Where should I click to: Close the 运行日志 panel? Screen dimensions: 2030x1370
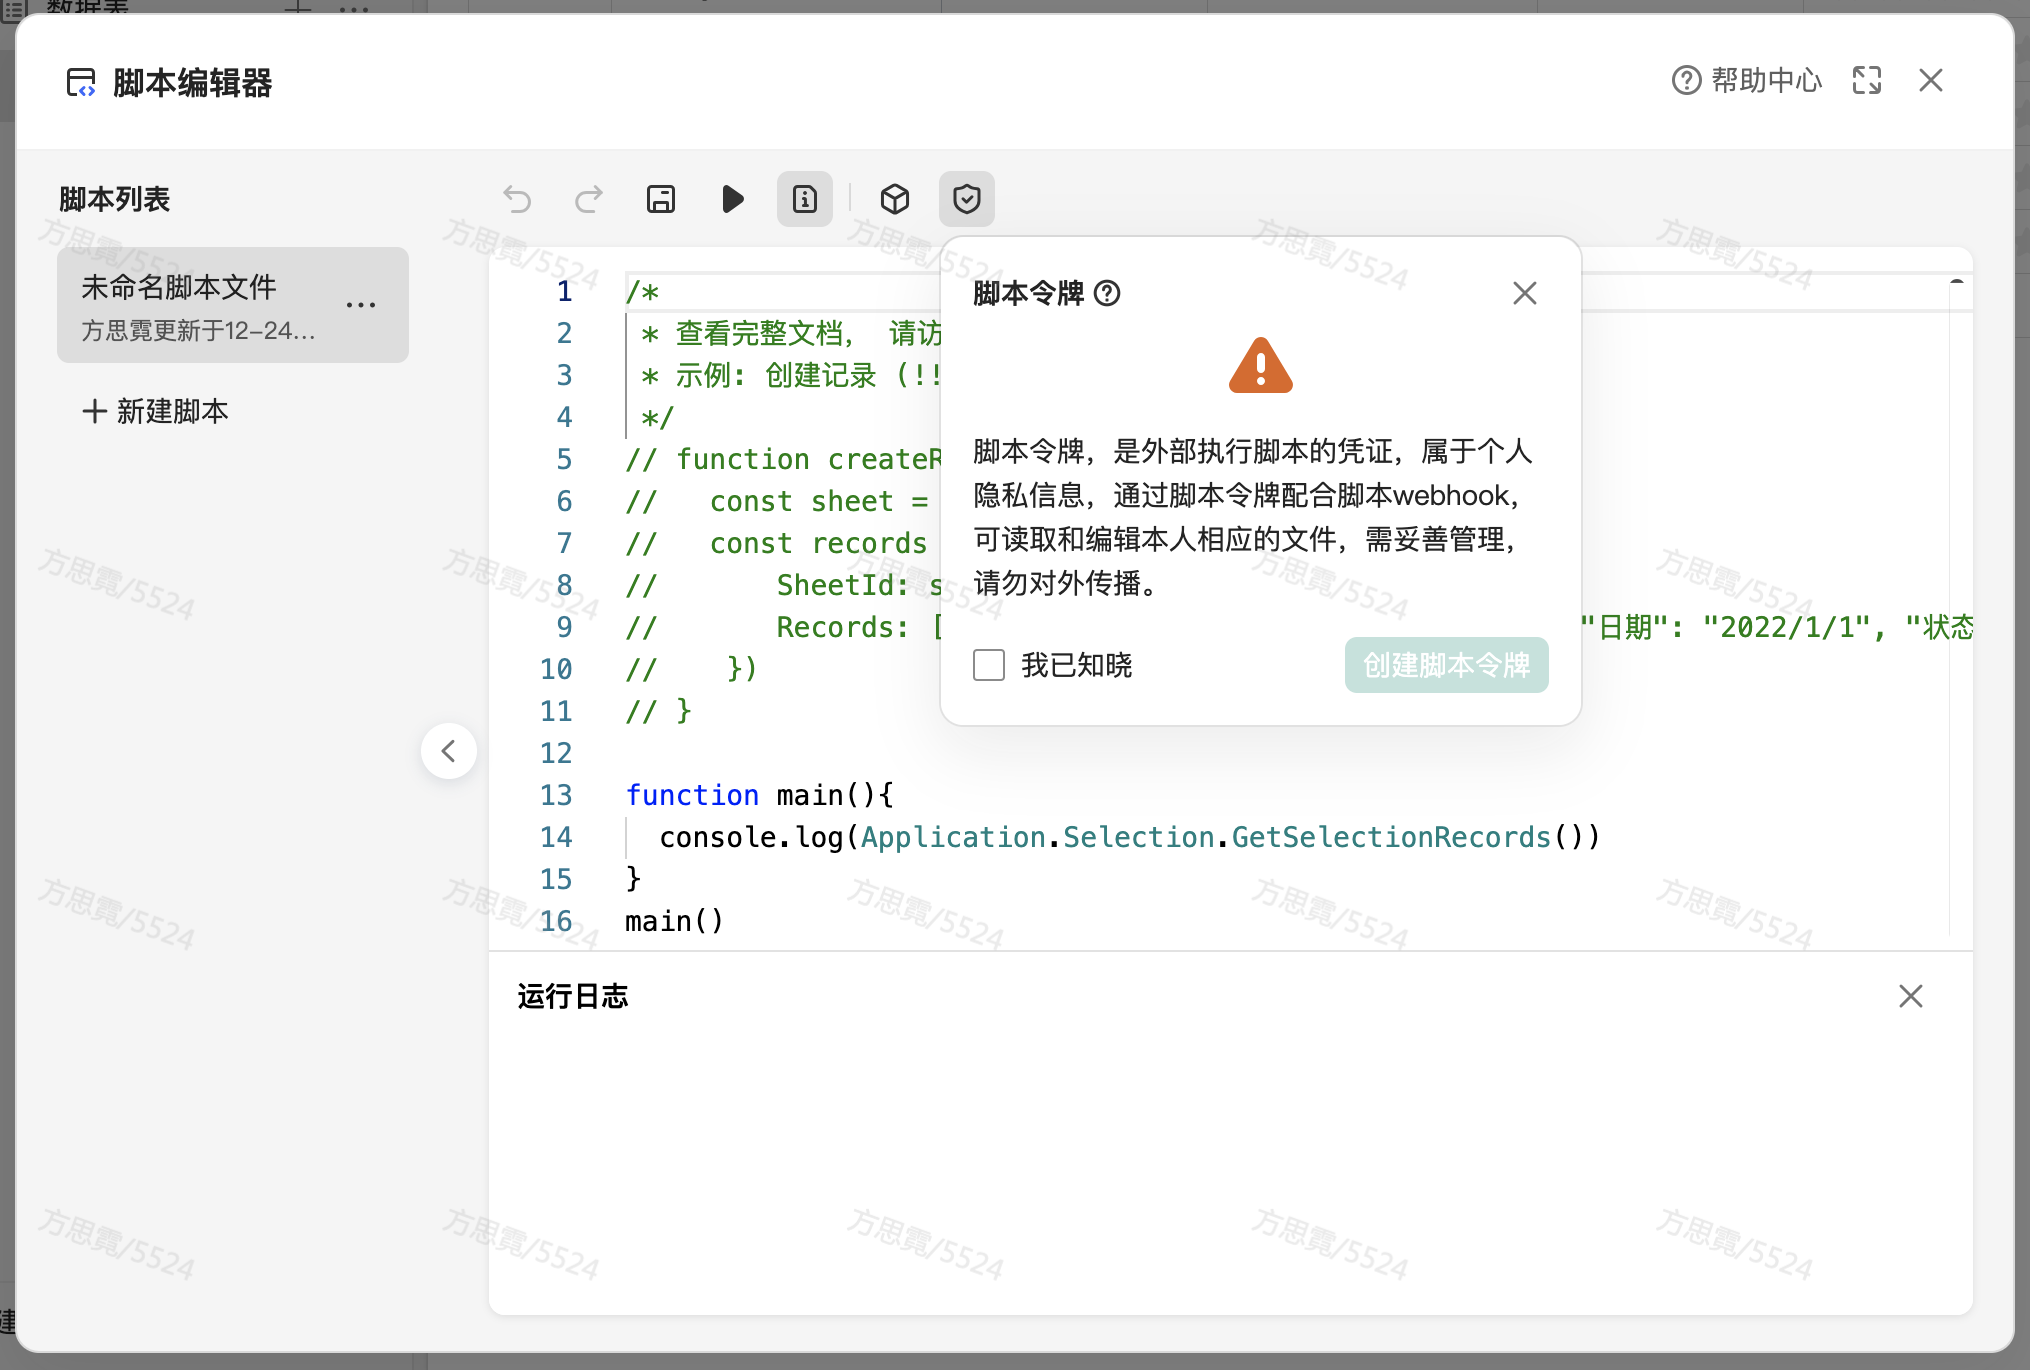tap(1911, 996)
